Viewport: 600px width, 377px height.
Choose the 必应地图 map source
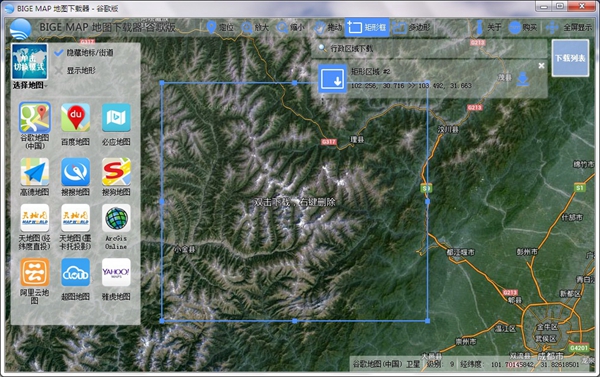tap(116, 124)
